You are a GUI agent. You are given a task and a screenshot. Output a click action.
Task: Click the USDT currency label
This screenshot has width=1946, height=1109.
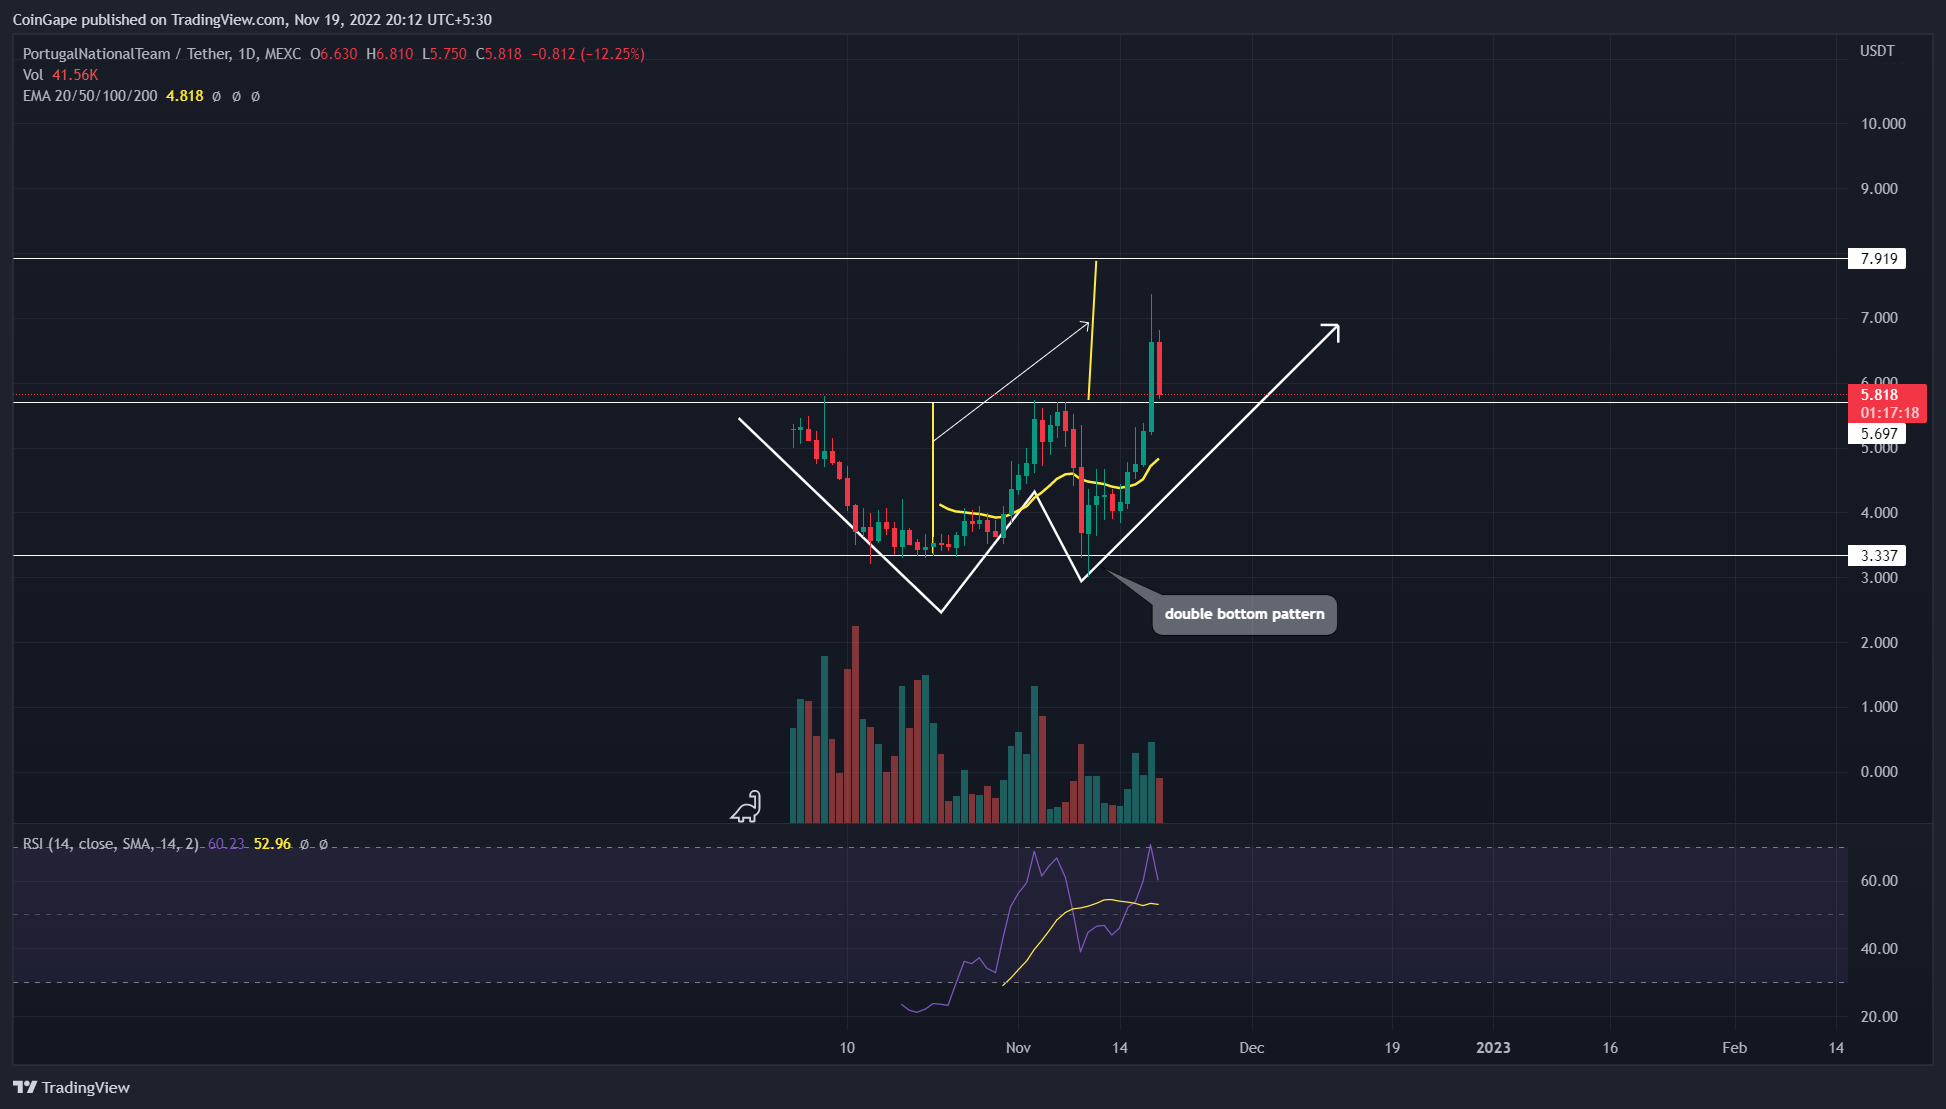pyautogui.click(x=1877, y=51)
